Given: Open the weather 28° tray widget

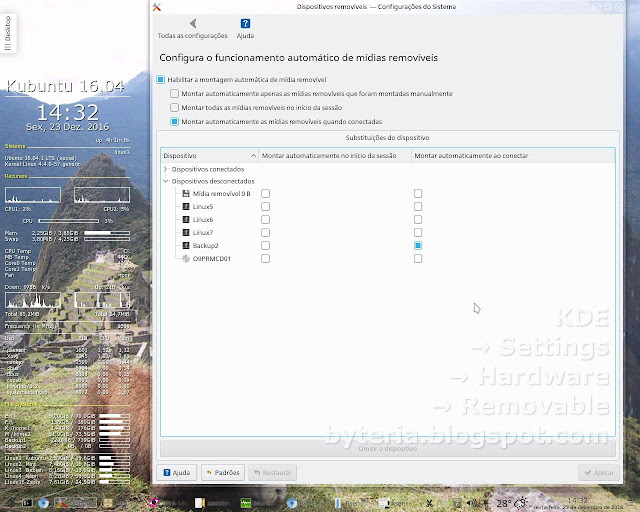Looking at the screenshot, I should (512, 503).
